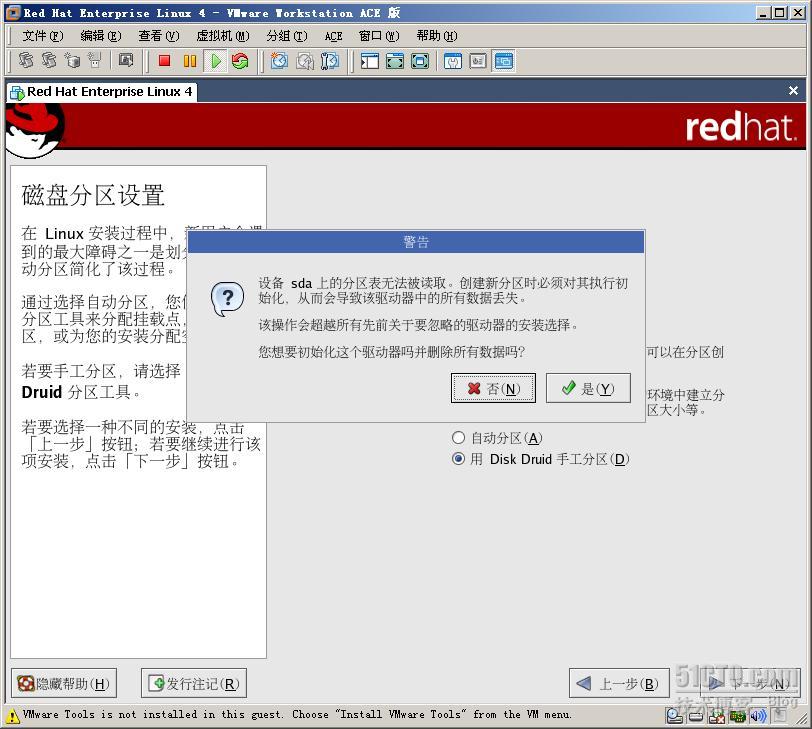The image size is (812, 729).
Task: Click the red Power Off button
Action: [x=165, y=61]
